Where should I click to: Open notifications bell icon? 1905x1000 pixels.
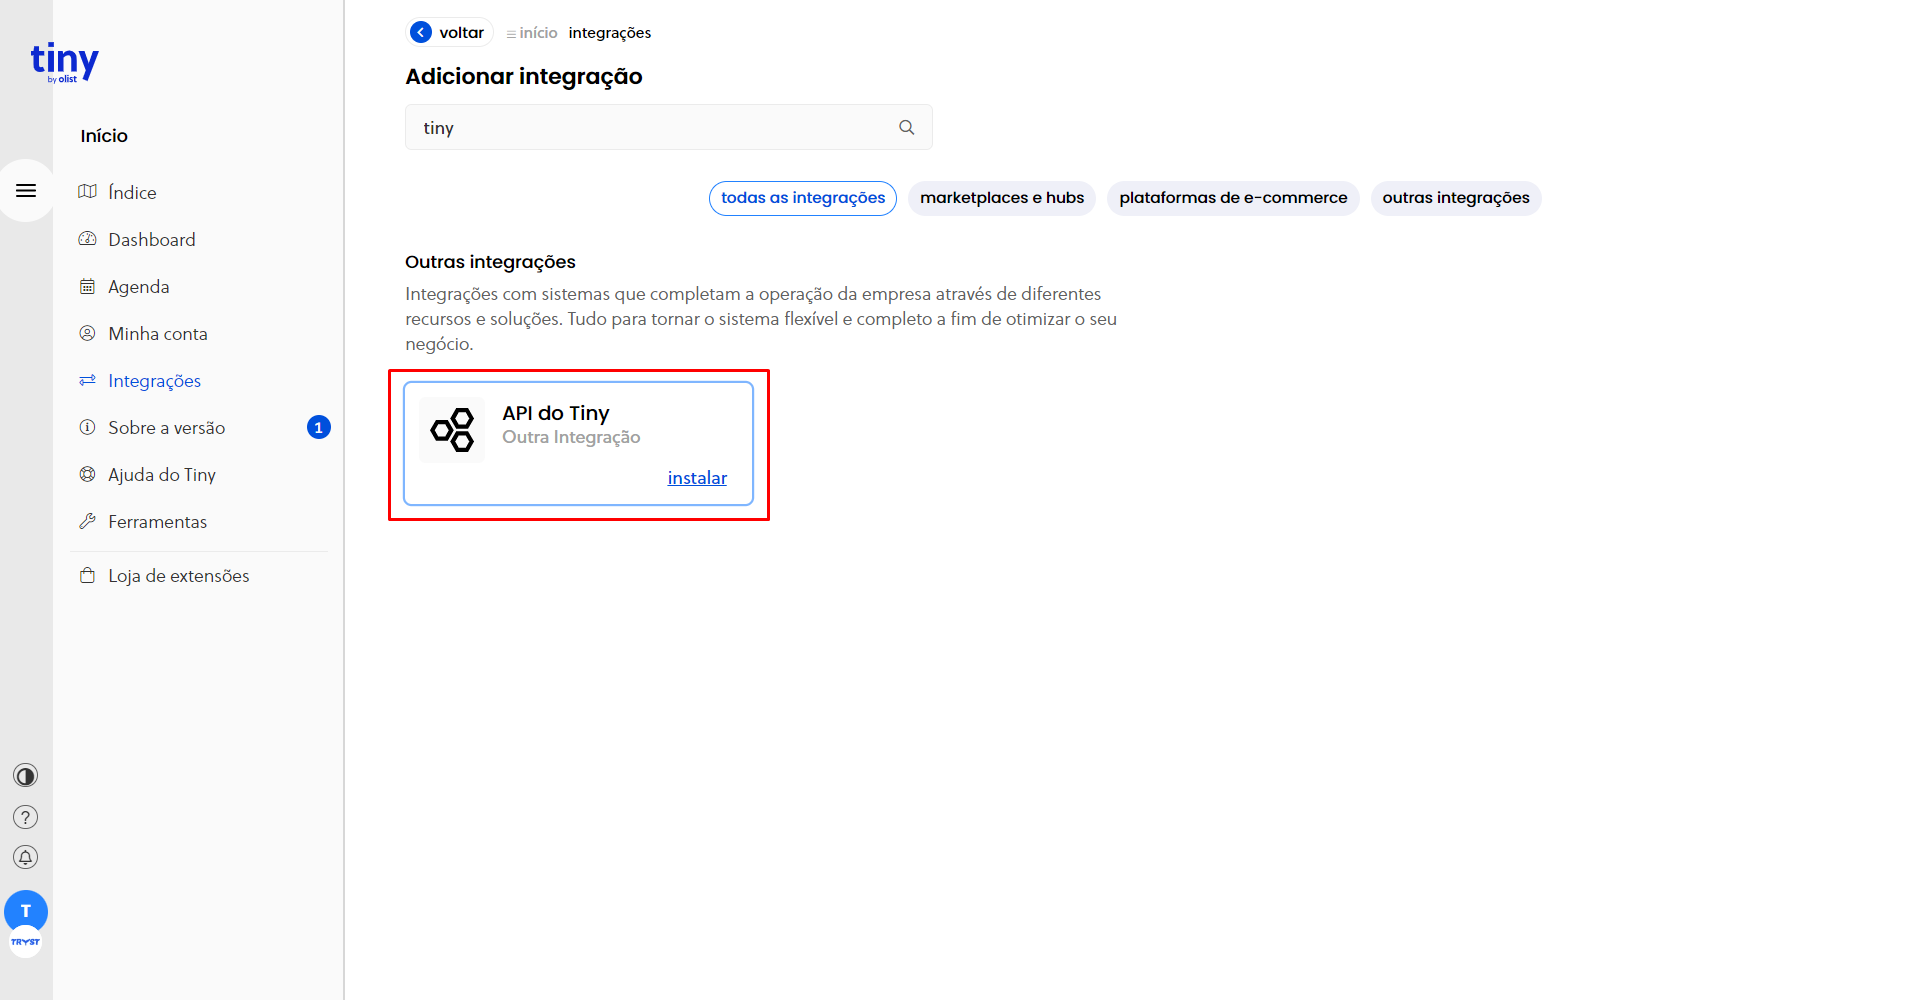tap(26, 858)
